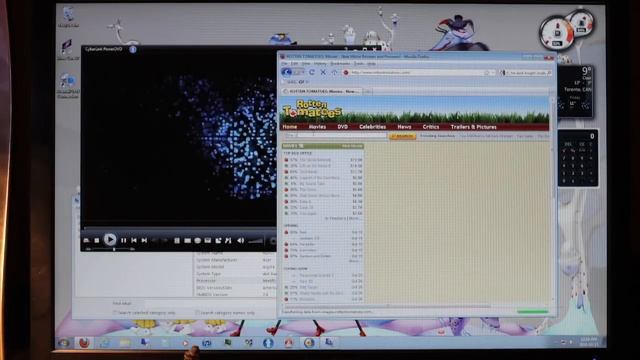Click the large Play button in PowerDVD
Screen dimensions: 640x360
click(109, 240)
